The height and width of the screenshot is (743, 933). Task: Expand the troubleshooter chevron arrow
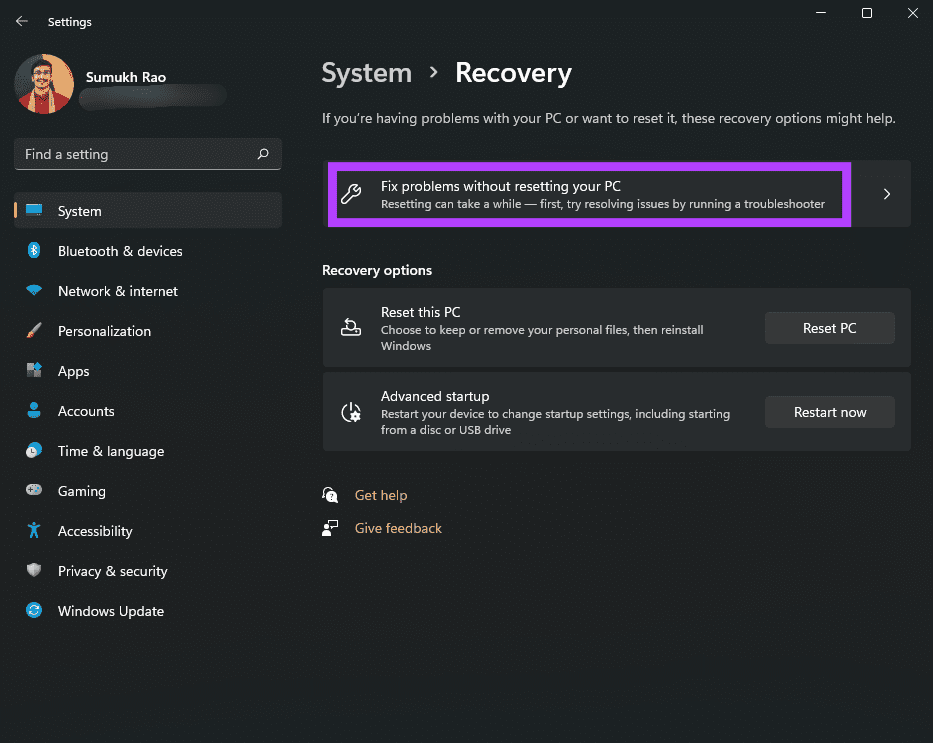point(887,194)
